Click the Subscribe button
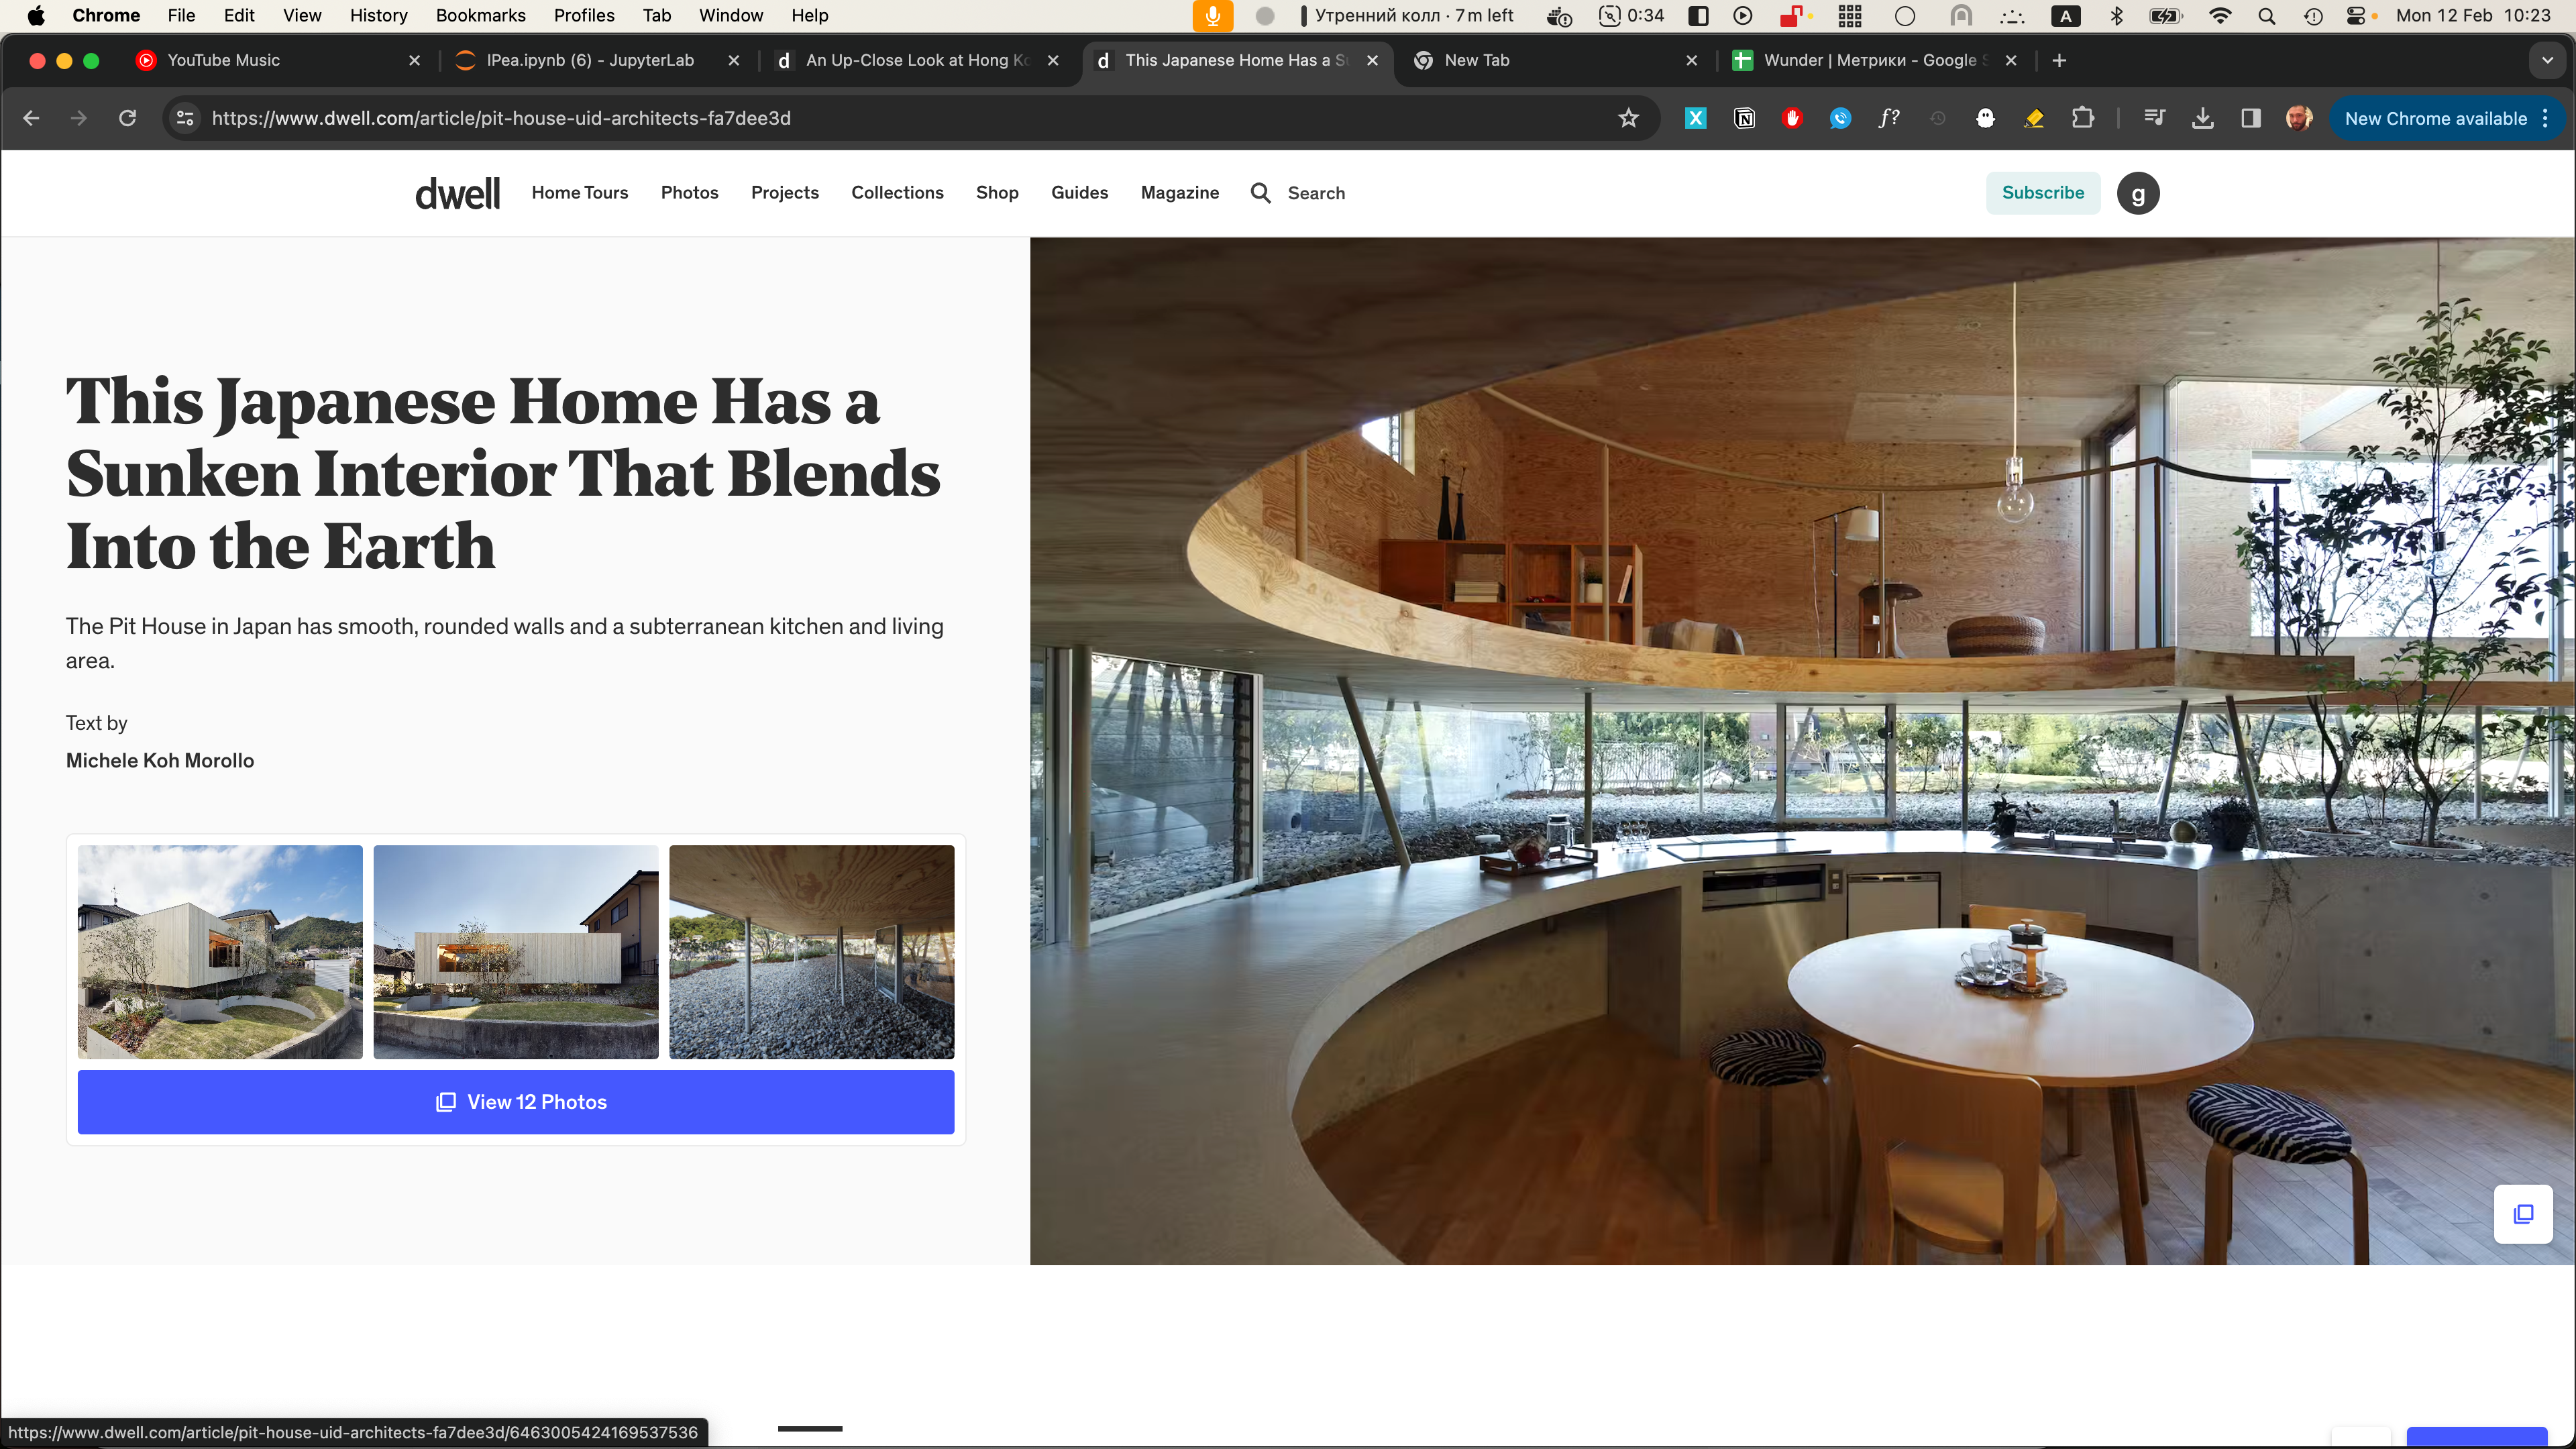Image resolution: width=2576 pixels, height=1449 pixels. point(2043,193)
